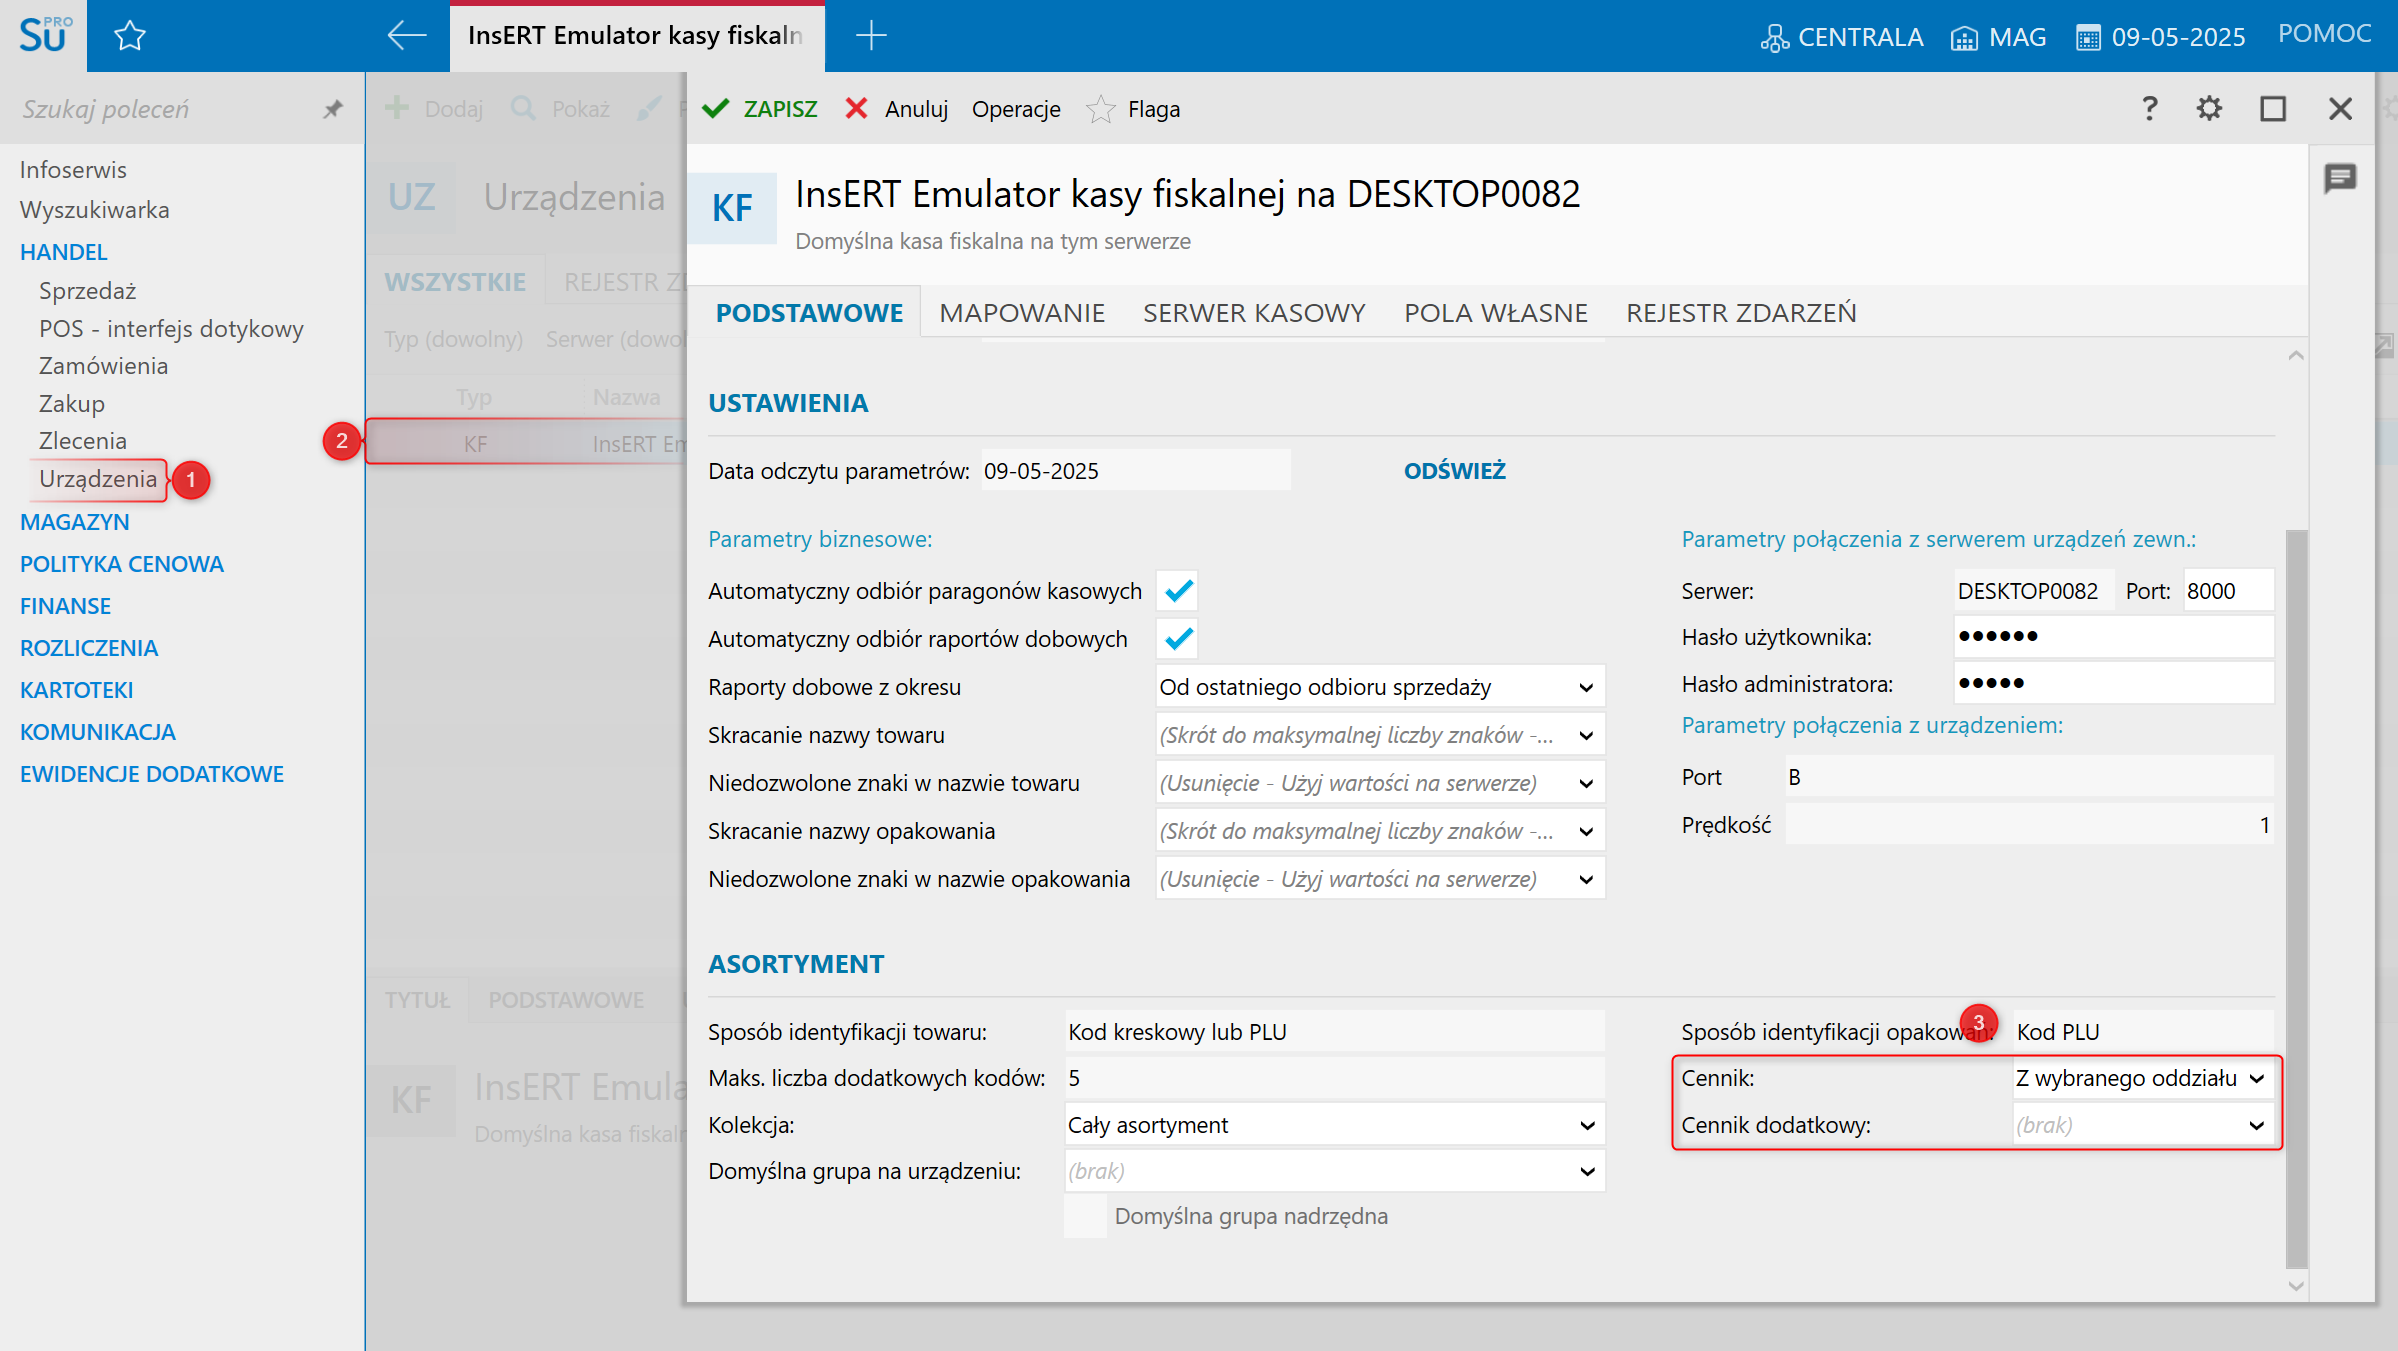Open the KARTOTEKI module
This screenshot has width=2398, height=1351.
point(76,690)
